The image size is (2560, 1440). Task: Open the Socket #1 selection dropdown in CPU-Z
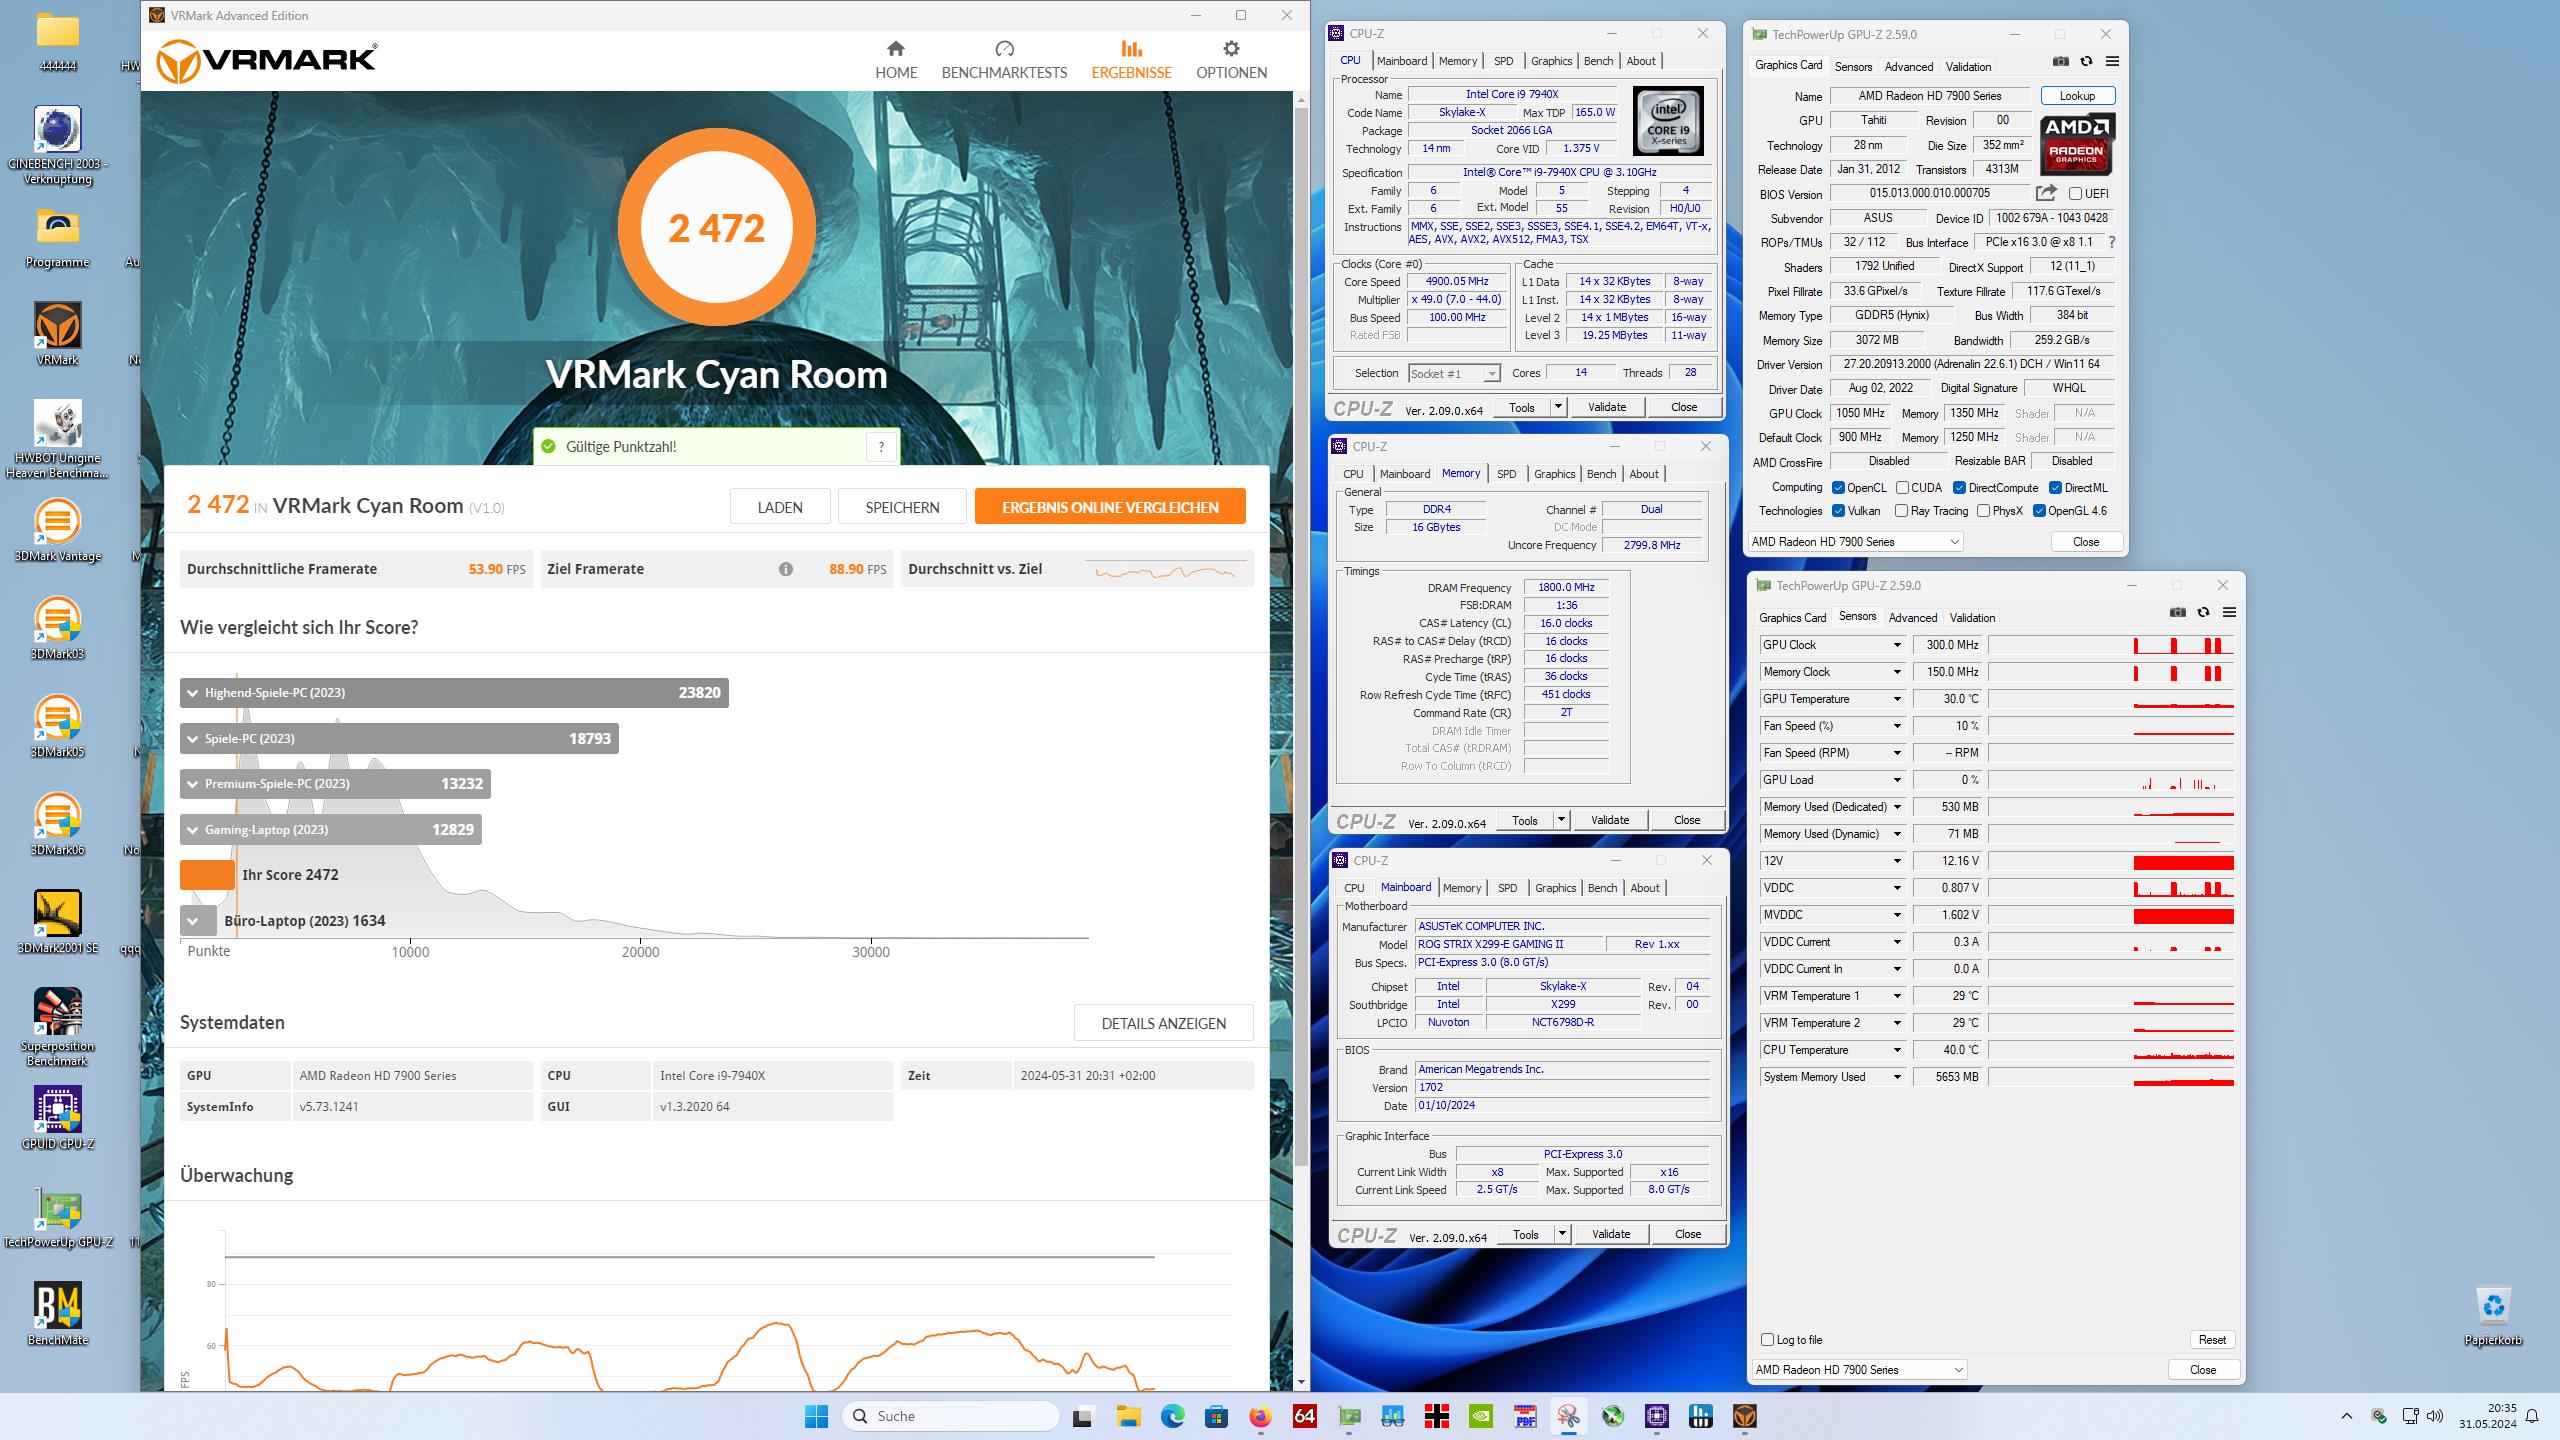coord(1454,373)
